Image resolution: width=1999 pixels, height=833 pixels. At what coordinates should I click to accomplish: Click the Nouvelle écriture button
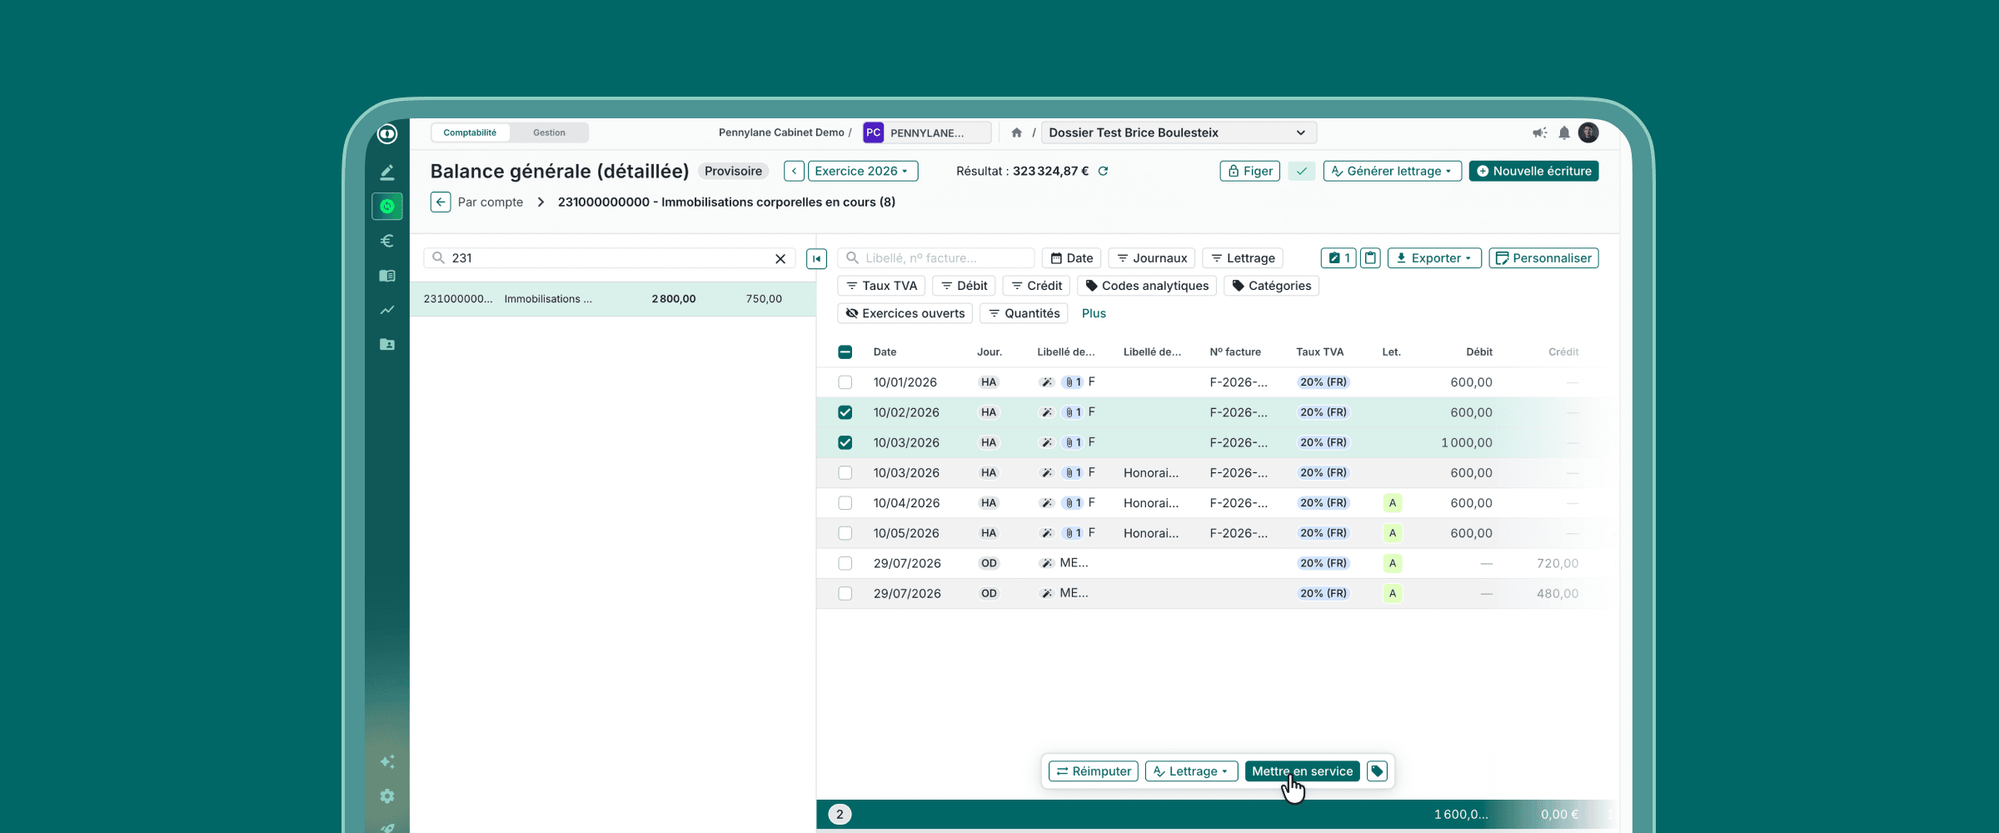click(1533, 171)
